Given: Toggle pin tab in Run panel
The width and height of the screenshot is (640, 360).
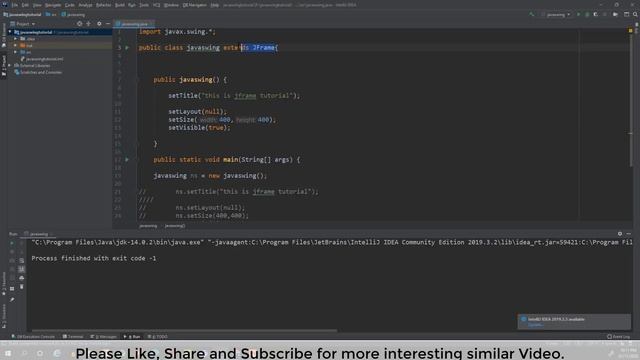Looking at the screenshot, I should coord(12,300).
